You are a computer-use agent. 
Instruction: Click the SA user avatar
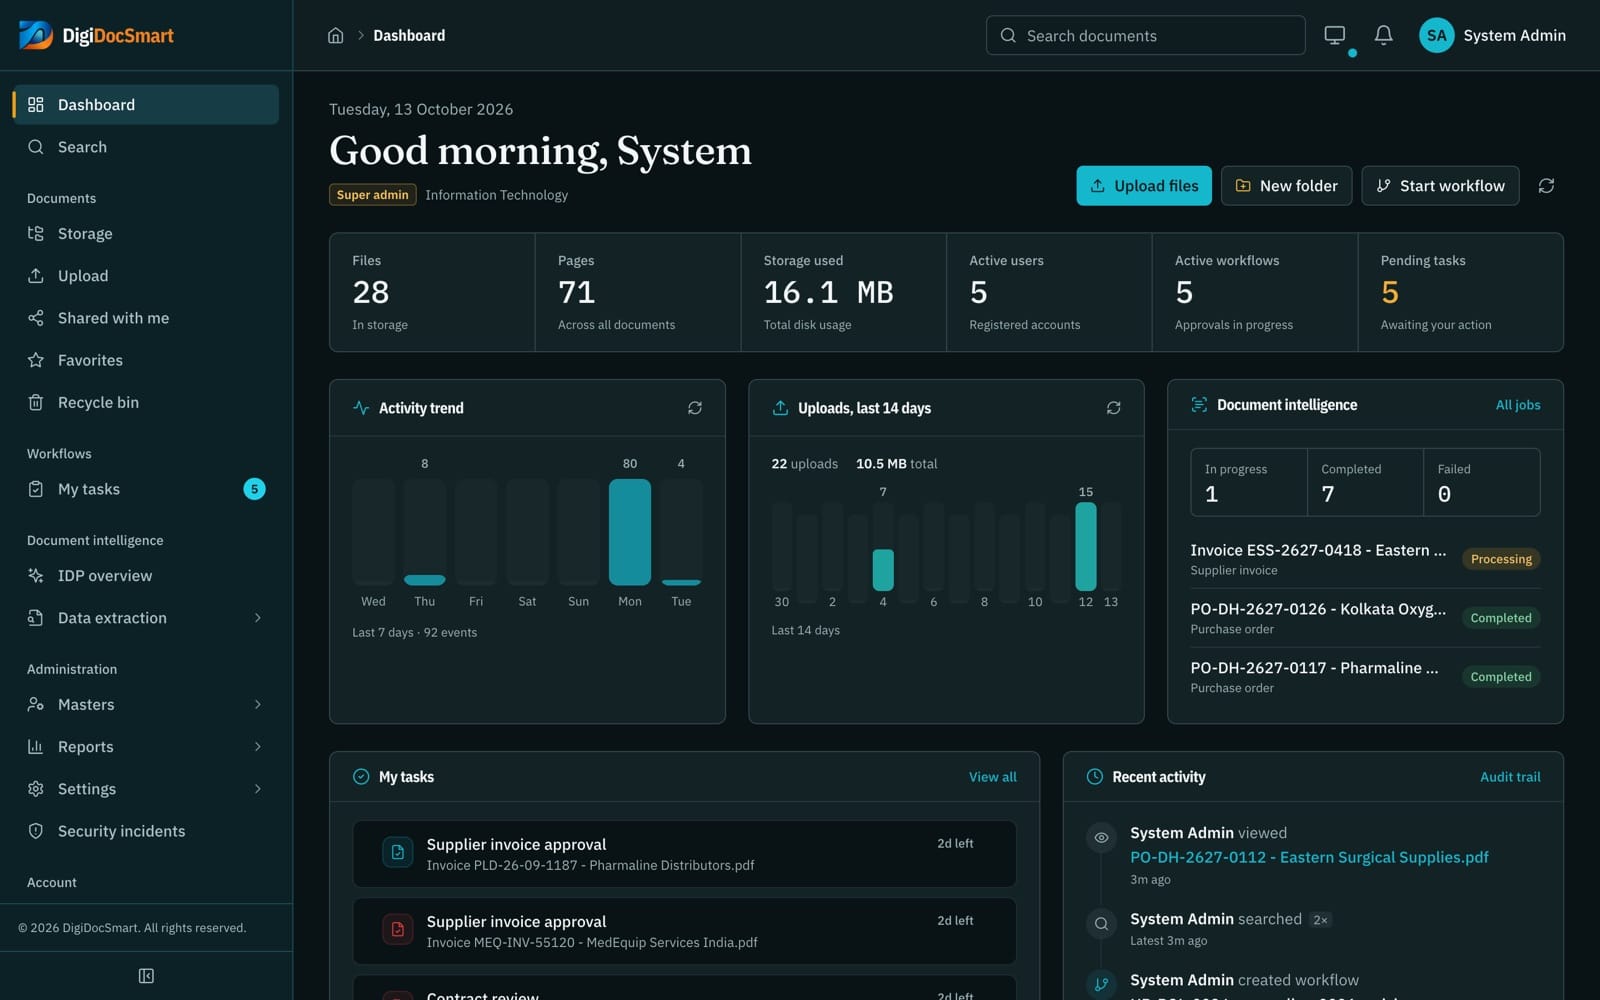(1437, 36)
